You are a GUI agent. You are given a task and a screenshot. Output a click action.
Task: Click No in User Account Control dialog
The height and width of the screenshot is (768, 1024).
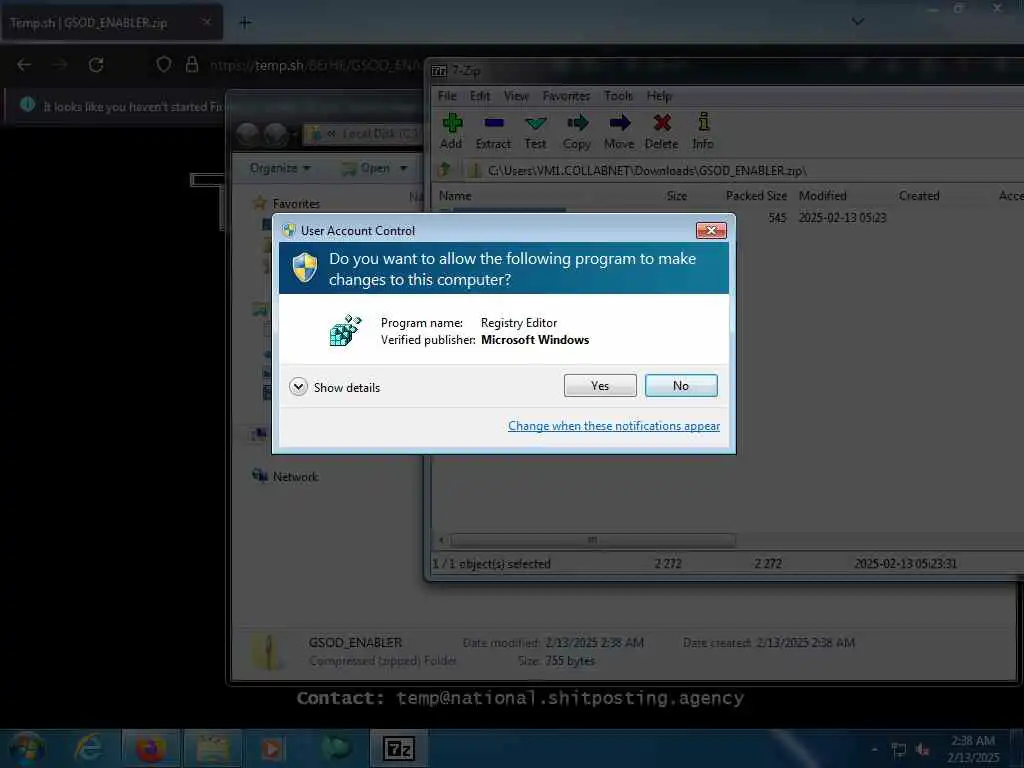click(x=681, y=385)
